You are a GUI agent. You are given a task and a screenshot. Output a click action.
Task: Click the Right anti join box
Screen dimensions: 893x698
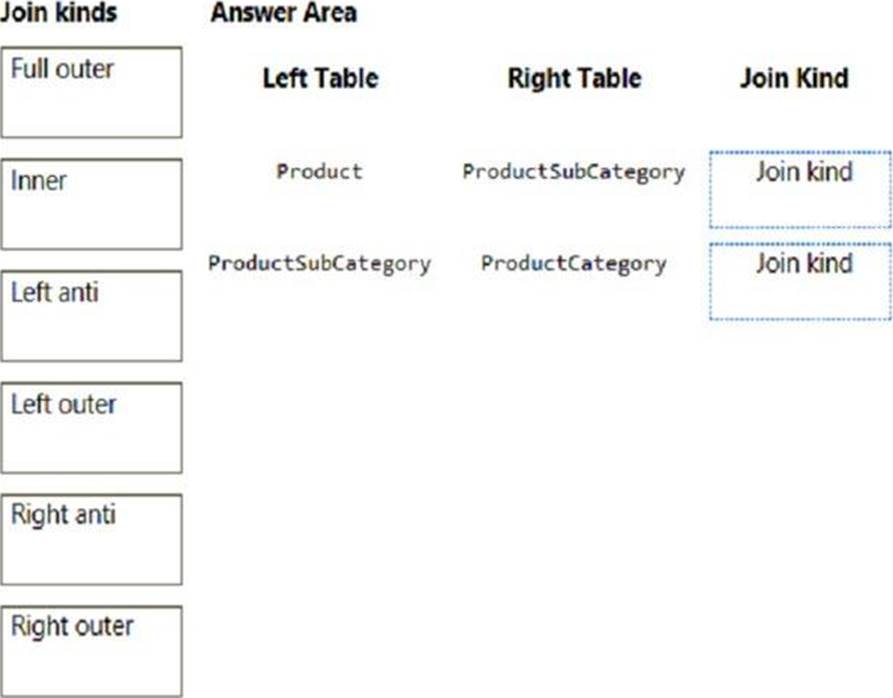tap(92, 539)
